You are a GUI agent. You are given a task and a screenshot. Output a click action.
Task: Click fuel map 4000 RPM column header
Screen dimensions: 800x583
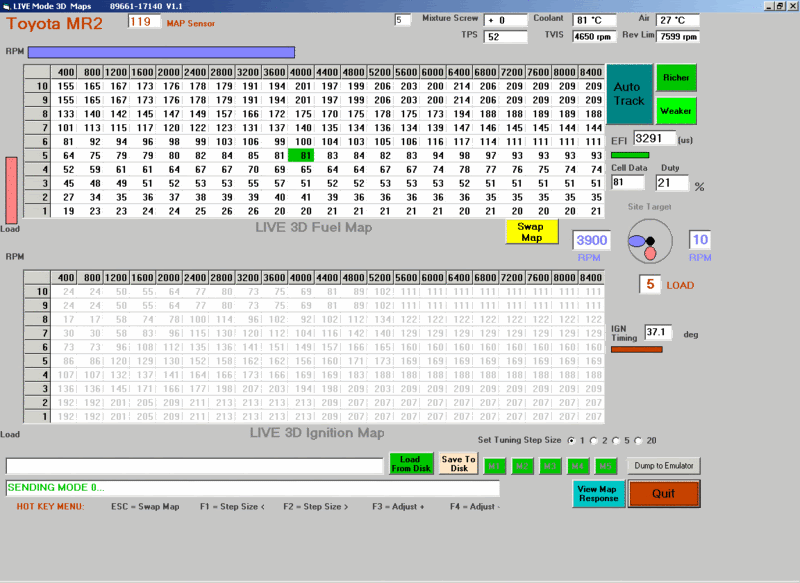(x=301, y=72)
